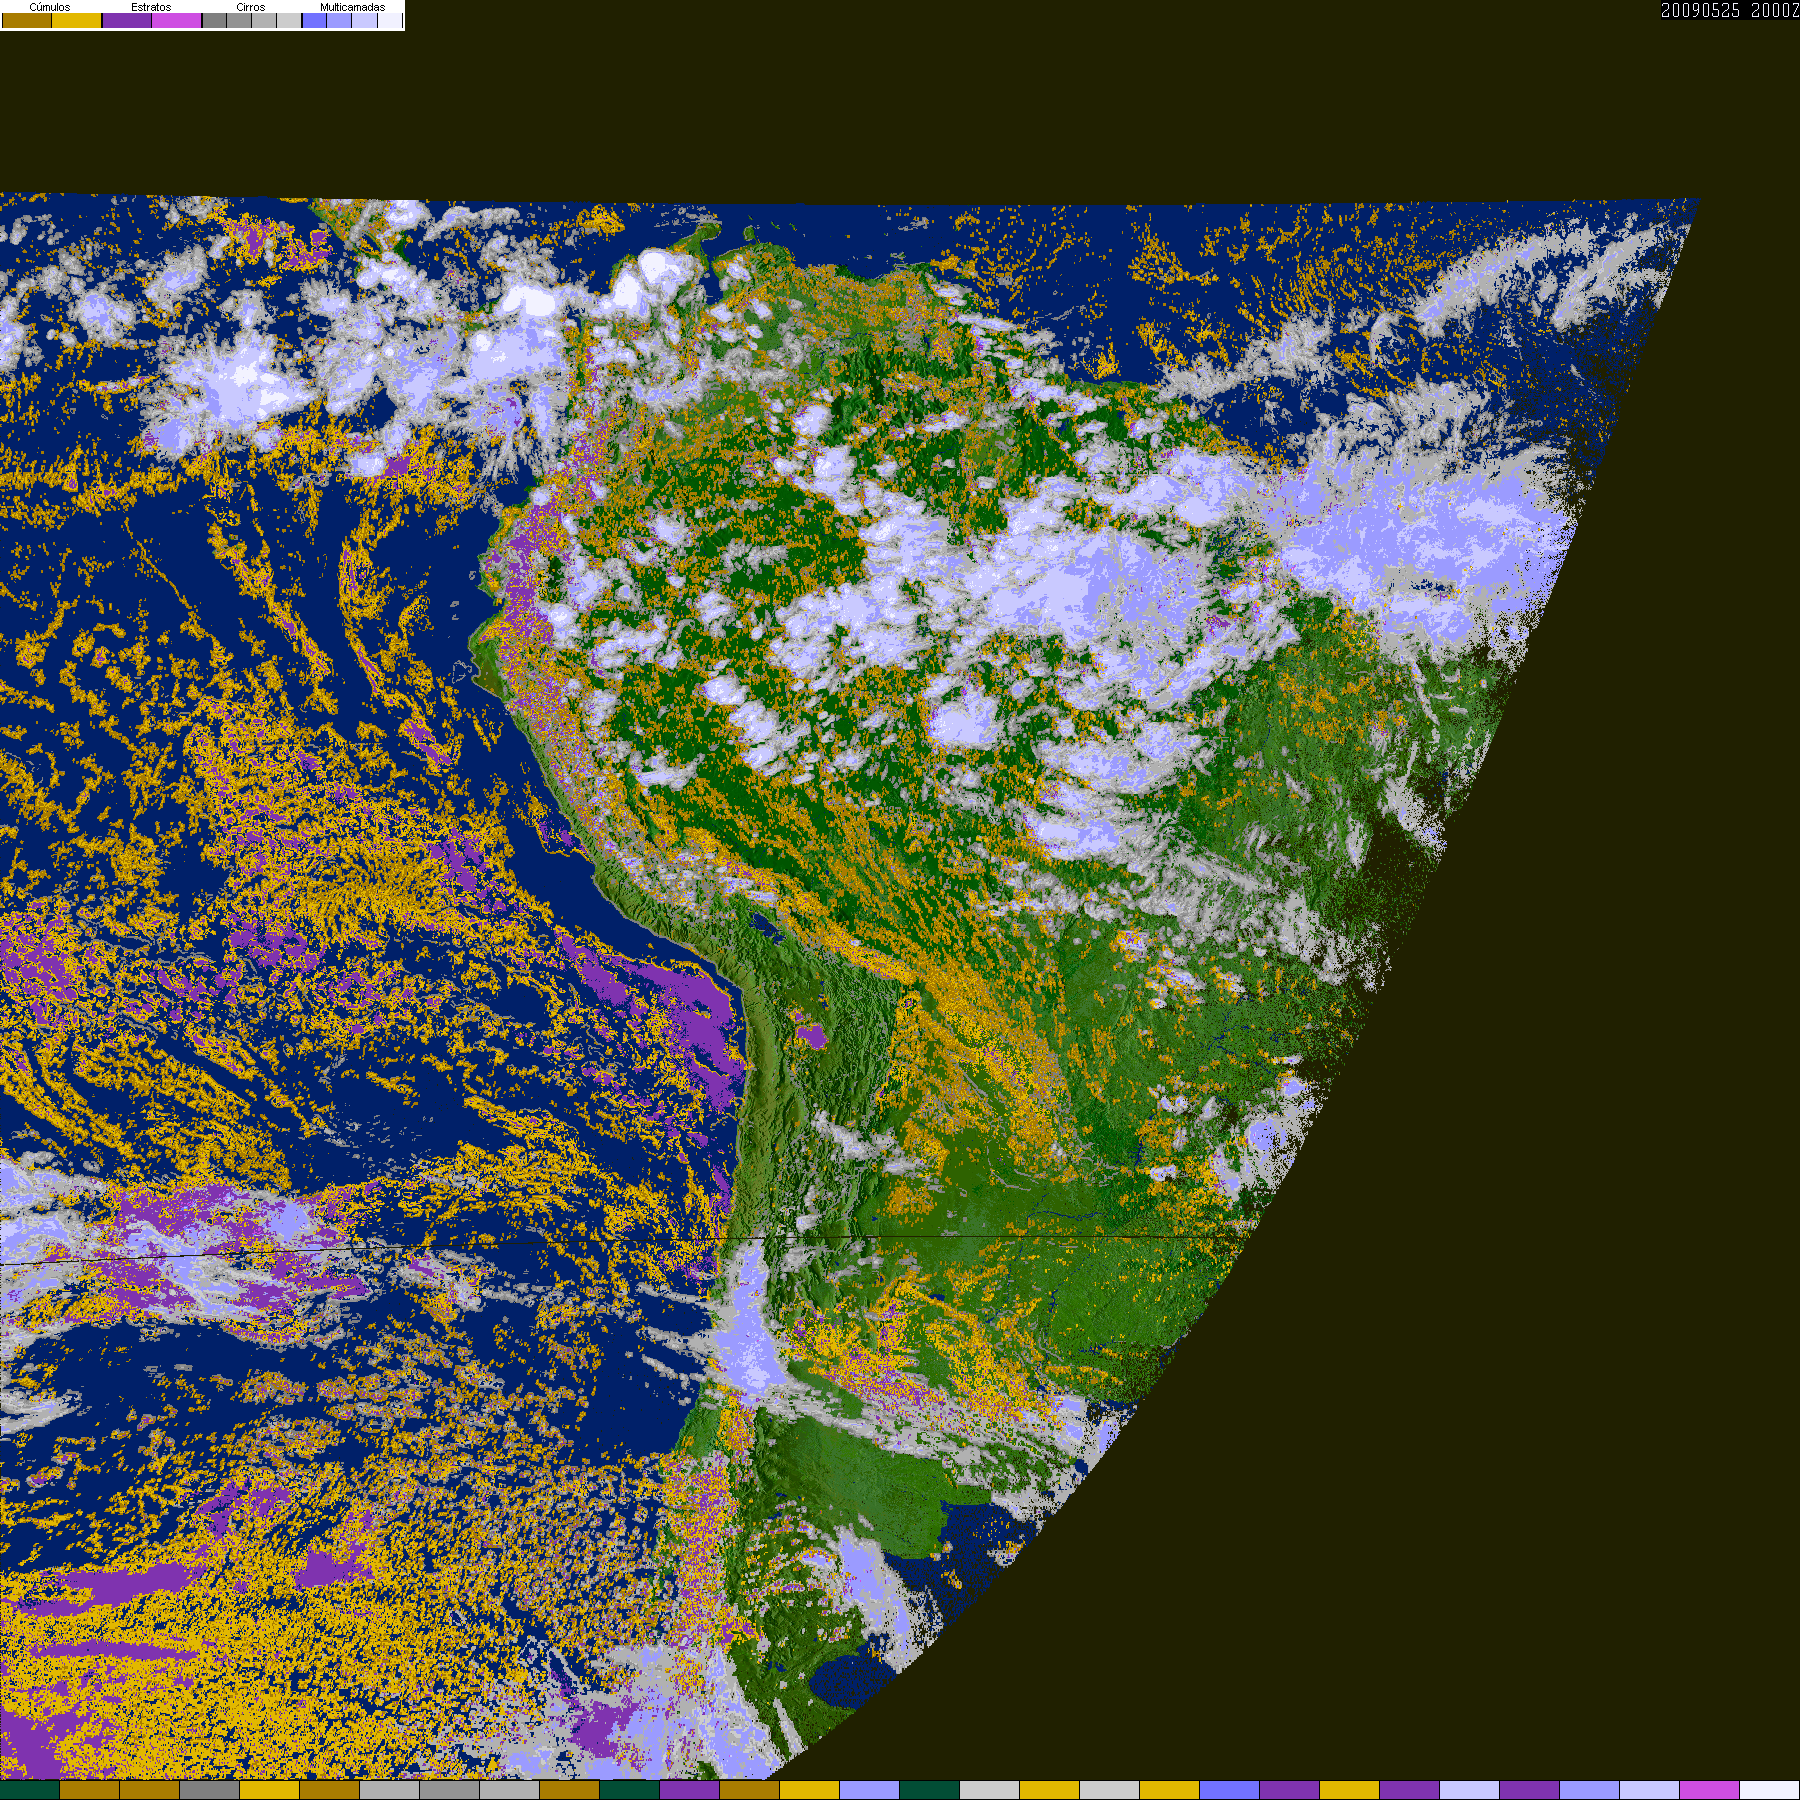Pick the dark brown Cúmulos legend swatch
Image resolution: width=1800 pixels, height=1800 pixels.
coord(27,20)
